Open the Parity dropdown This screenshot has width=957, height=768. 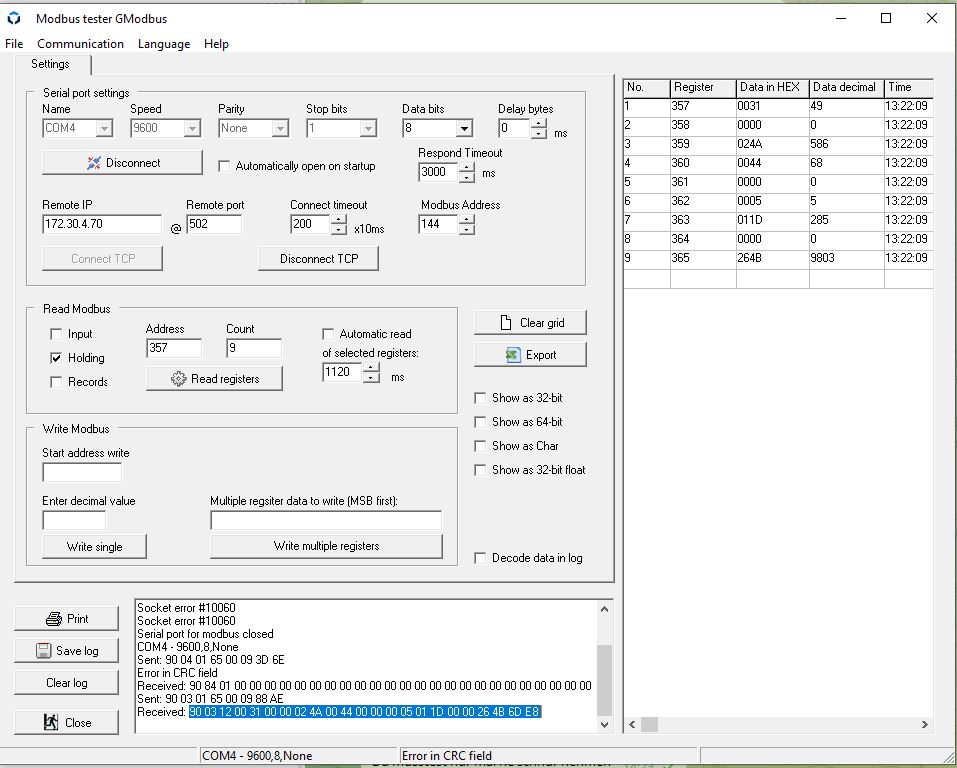coord(280,128)
